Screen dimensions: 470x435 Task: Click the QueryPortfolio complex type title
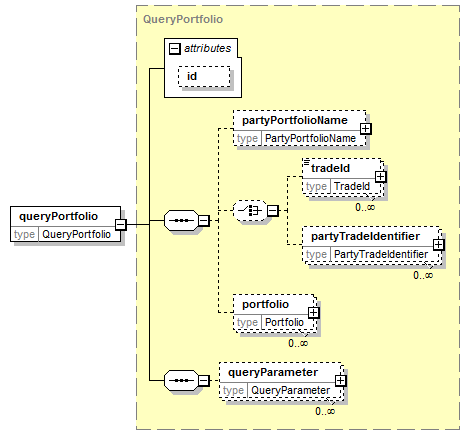[x=183, y=19]
